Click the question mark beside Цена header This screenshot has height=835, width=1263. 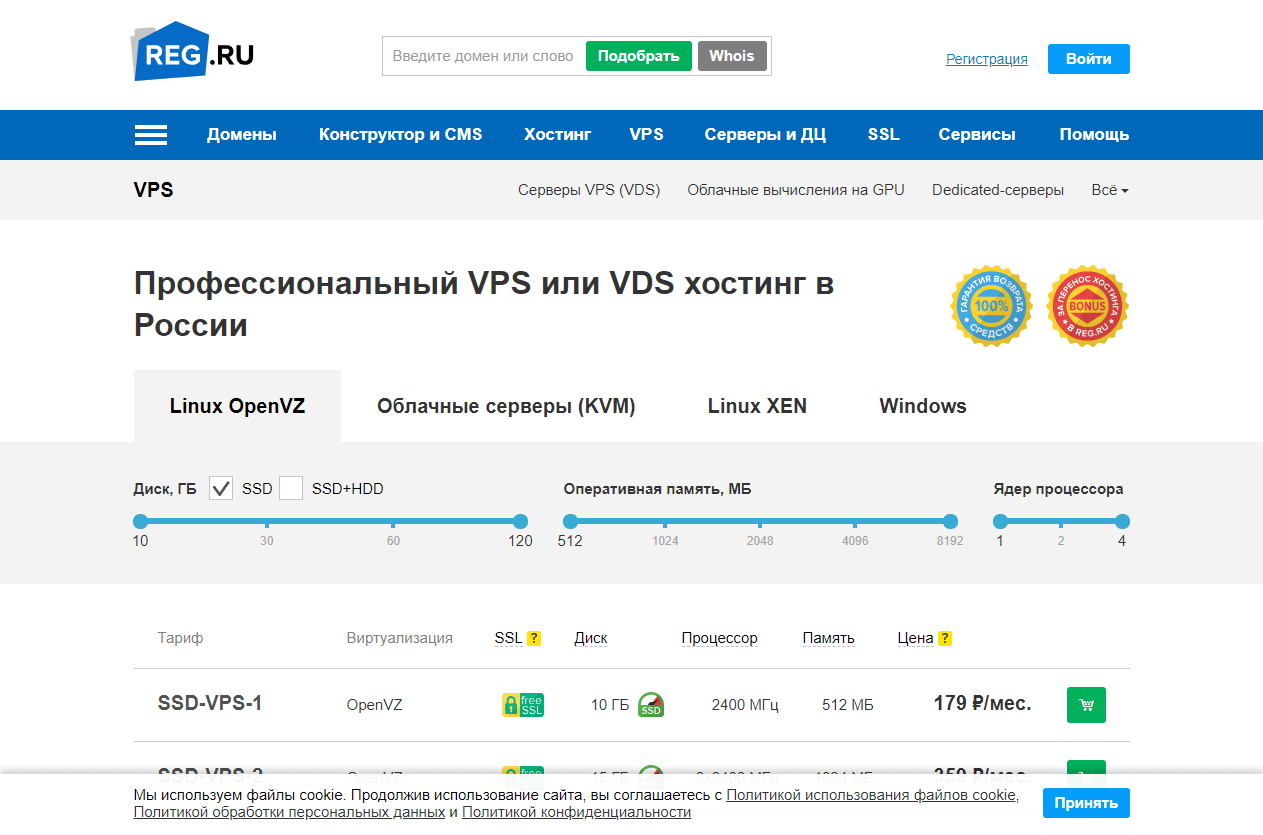(945, 638)
